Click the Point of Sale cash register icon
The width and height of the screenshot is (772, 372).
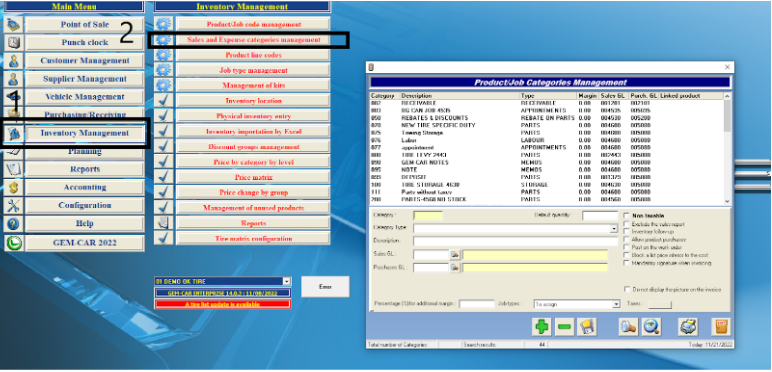[x=13, y=25]
